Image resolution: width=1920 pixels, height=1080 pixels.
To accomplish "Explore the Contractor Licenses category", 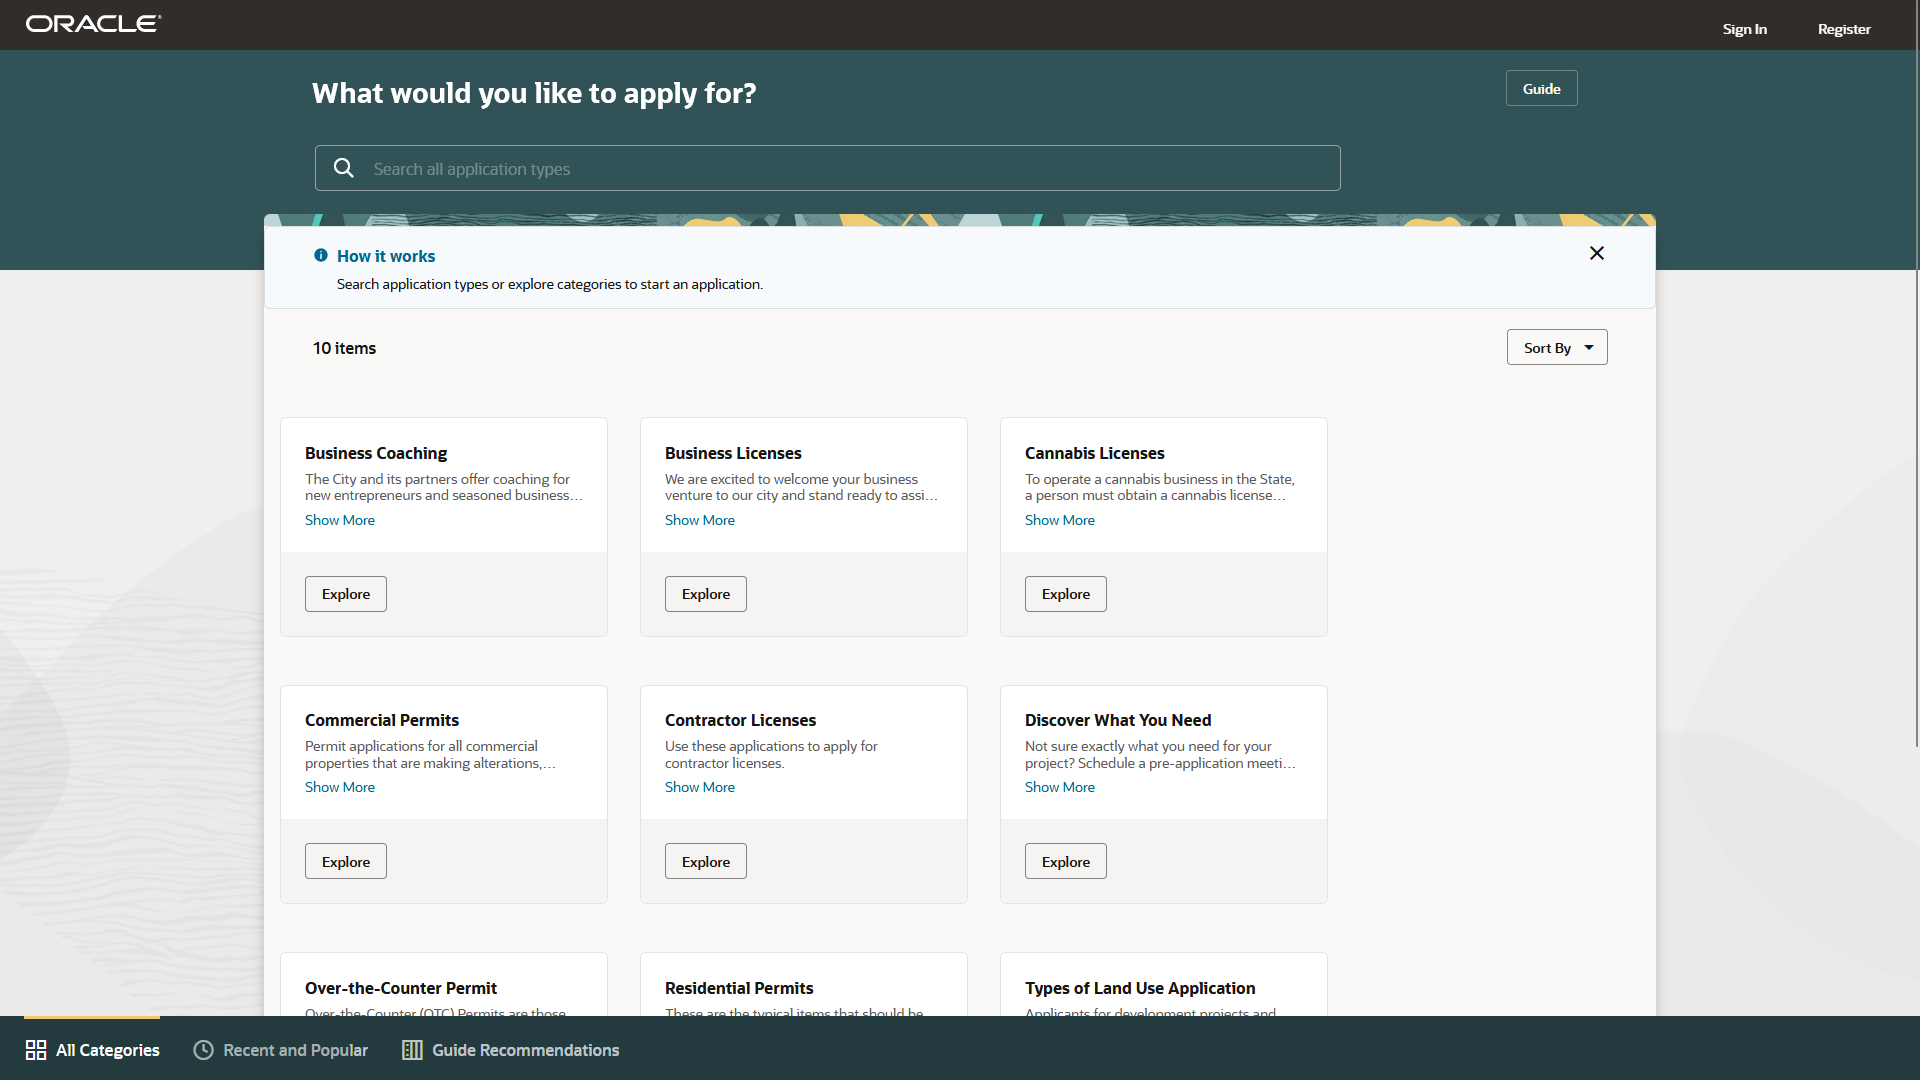I will [705, 861].
